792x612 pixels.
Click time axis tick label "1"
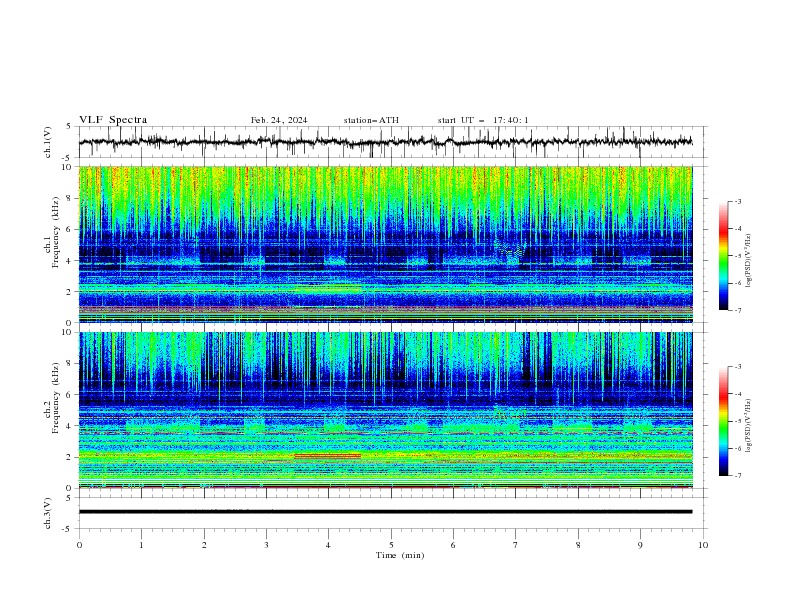pyautogui.click(x=141, y=545)
